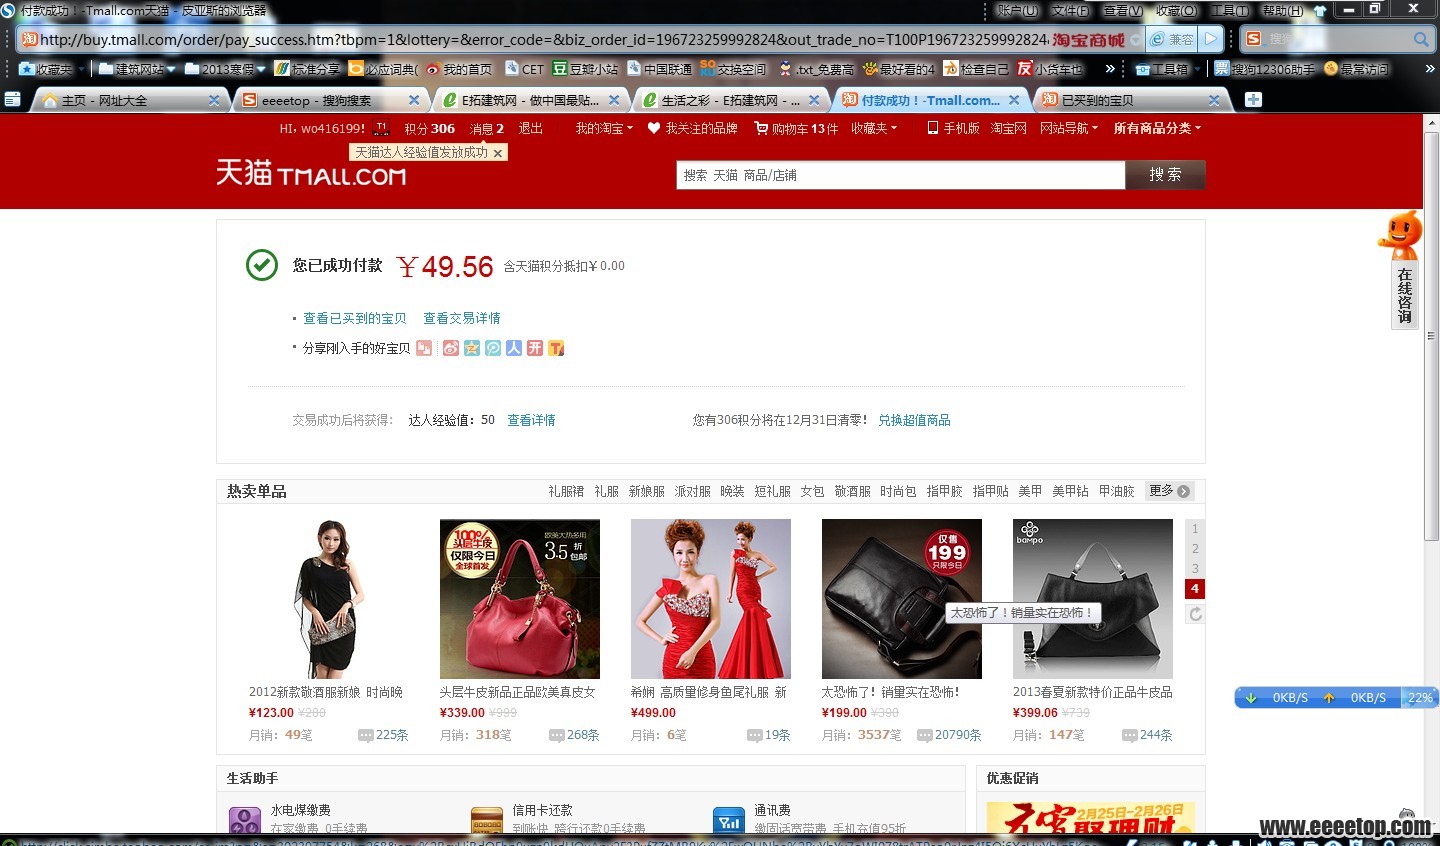The height and width of the screenshot is (846, 1440).
Task: Open 查看已买到的宝贝 link
Action: 355,318
